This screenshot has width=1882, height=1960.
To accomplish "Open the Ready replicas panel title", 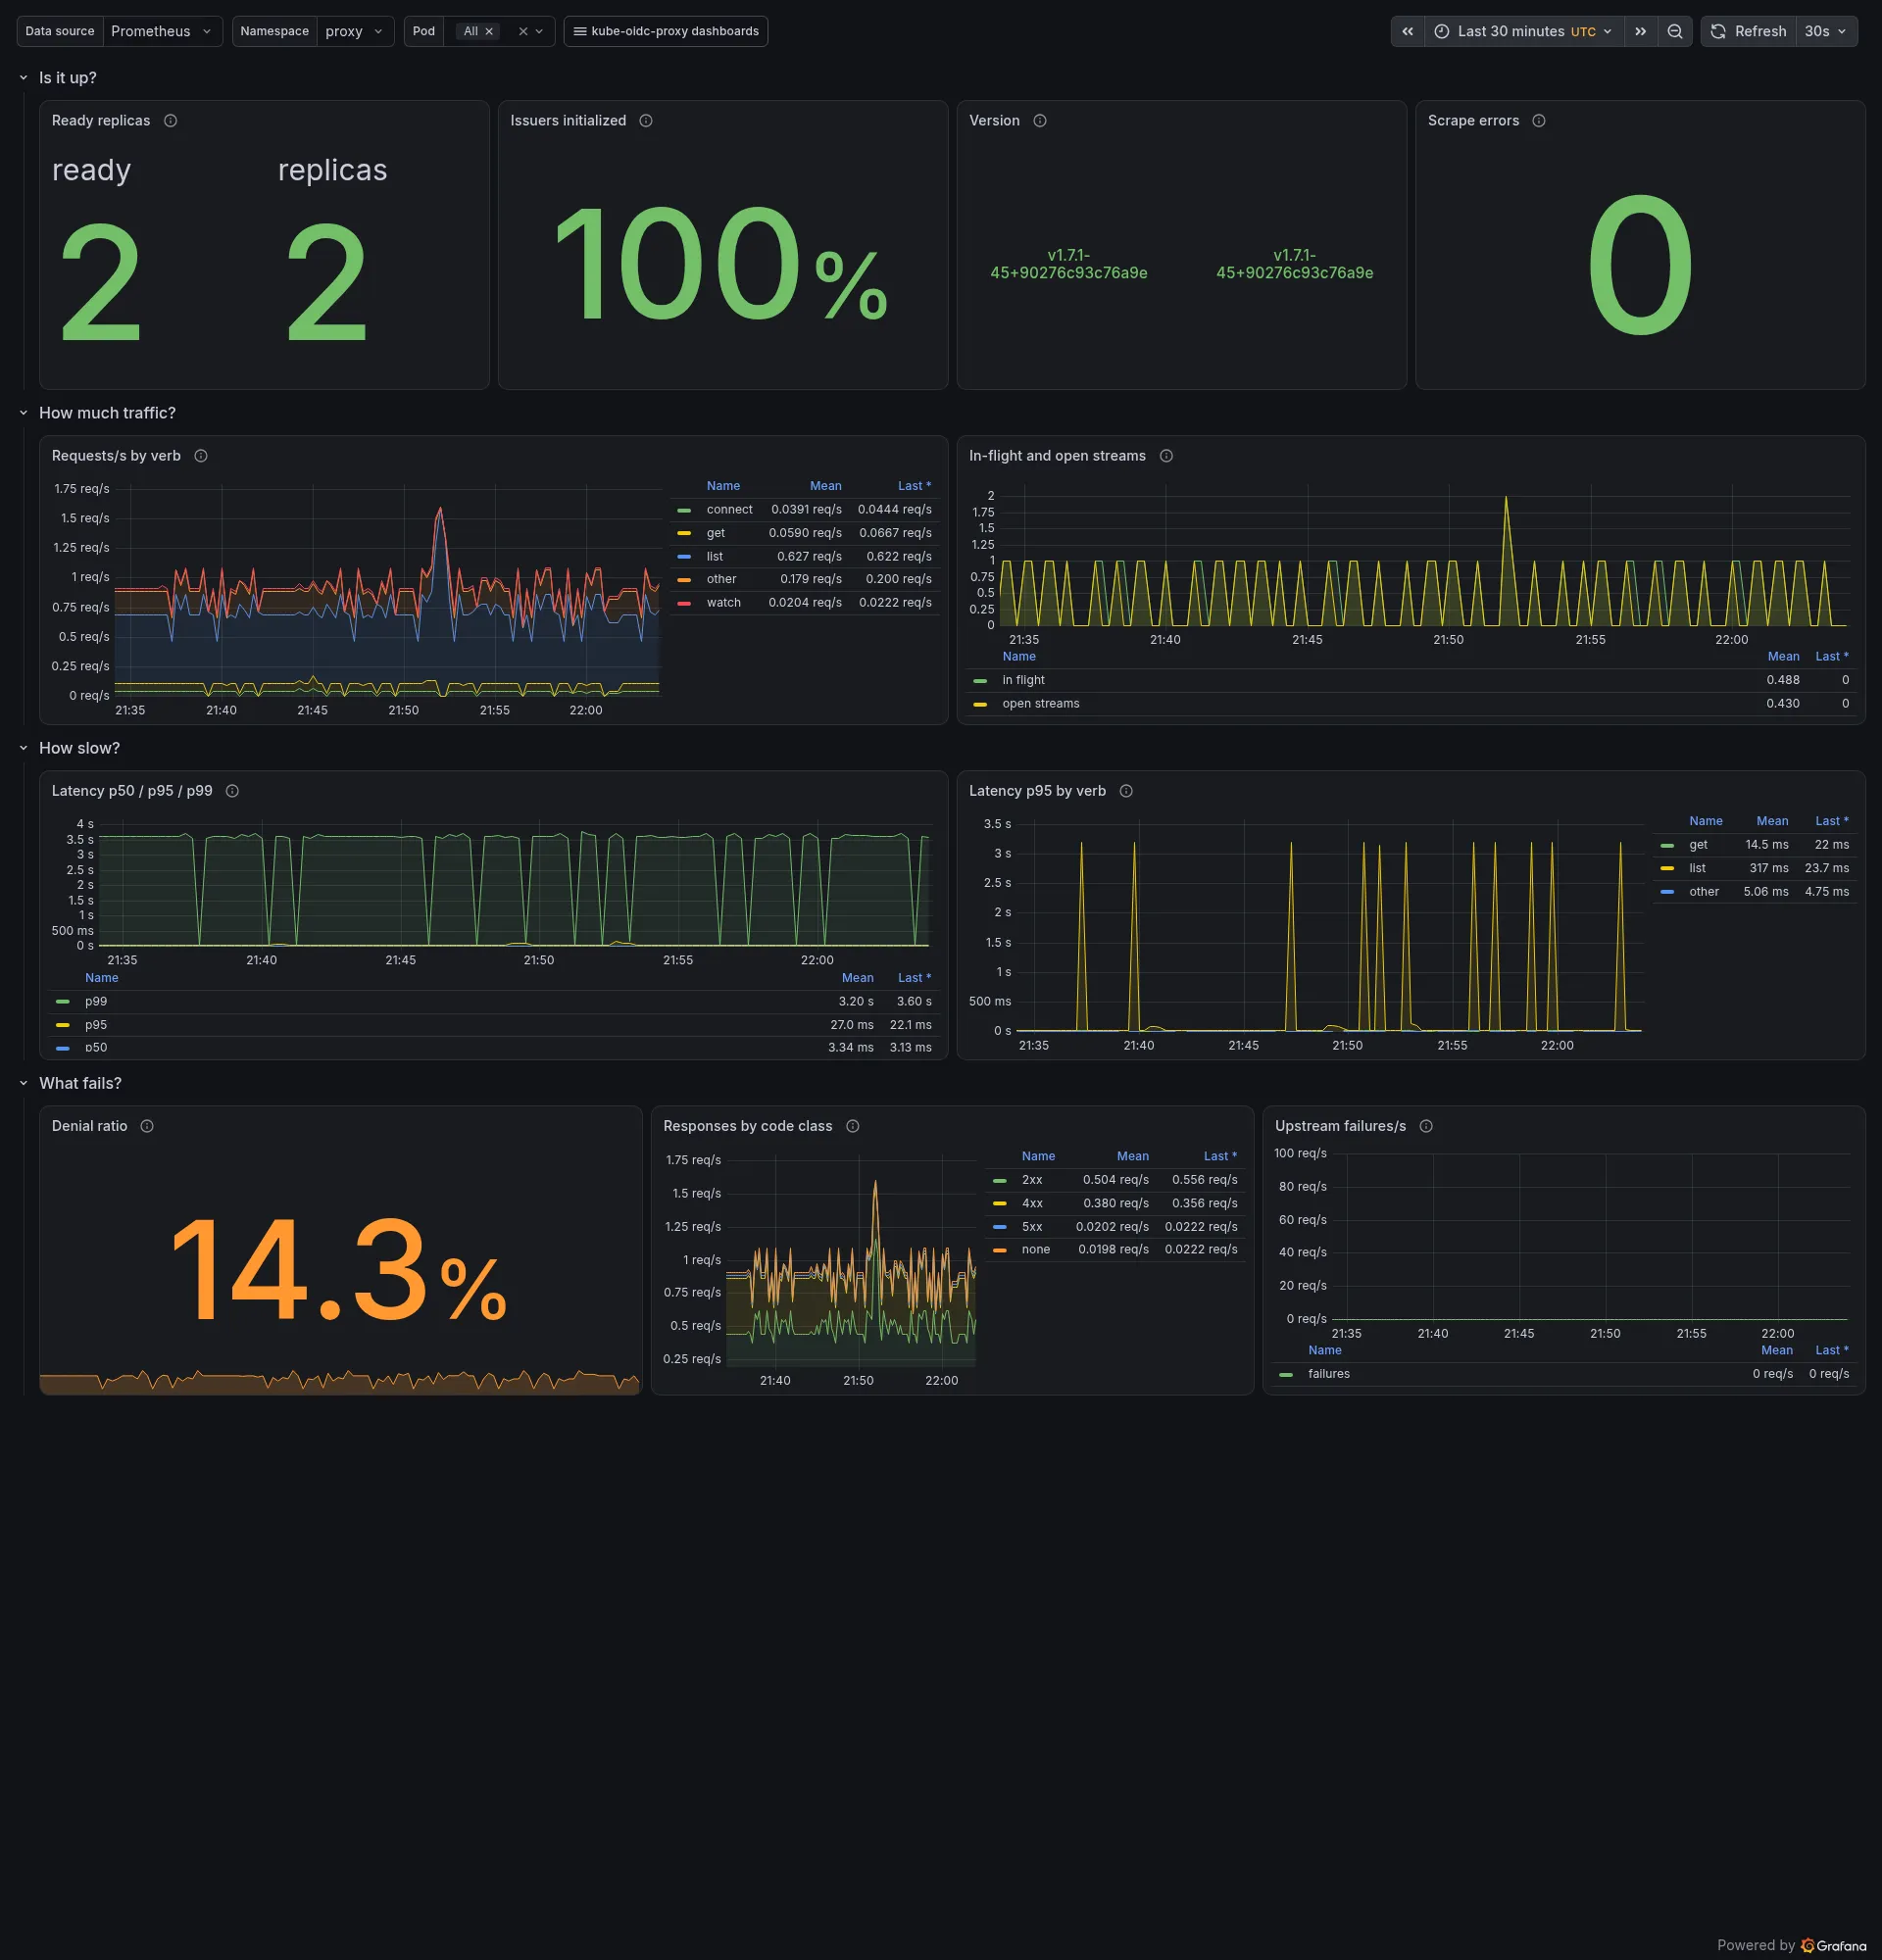I will (101, 121).
